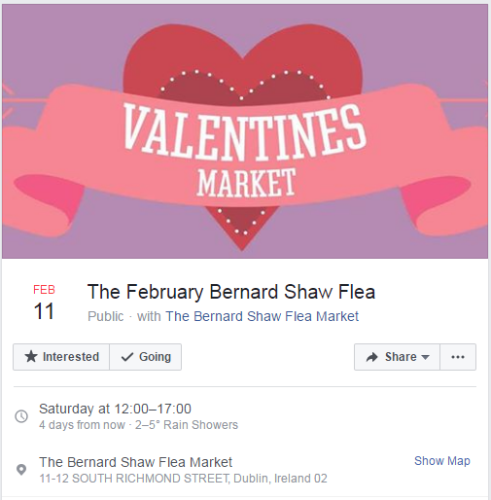Expand the Share dropdown arrow
491x500 pixels.
tap(425, 357)
